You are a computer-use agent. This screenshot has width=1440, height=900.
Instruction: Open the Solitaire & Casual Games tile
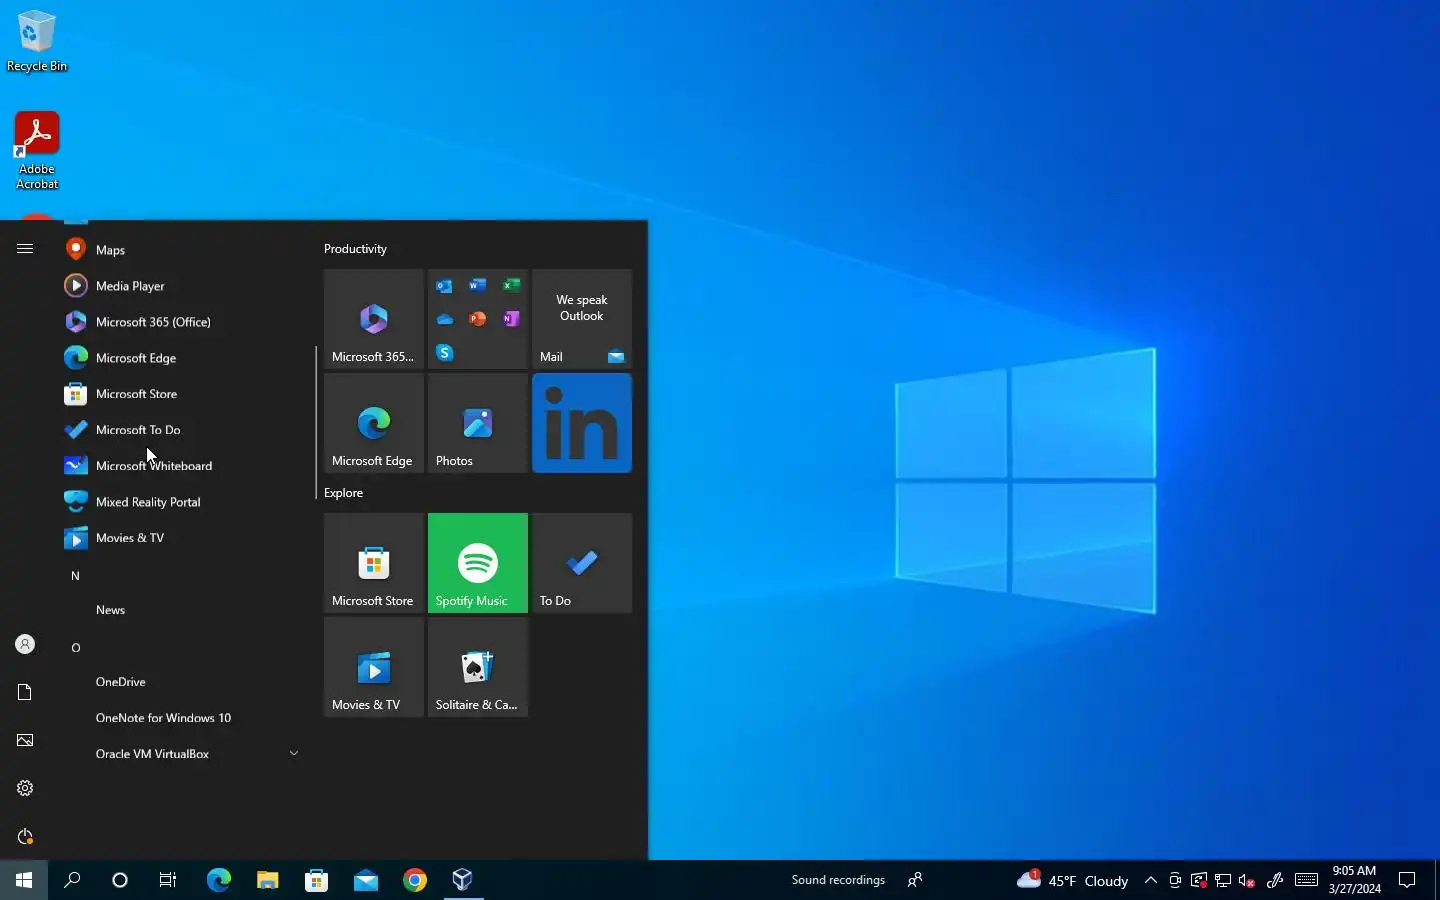[478, 667]
